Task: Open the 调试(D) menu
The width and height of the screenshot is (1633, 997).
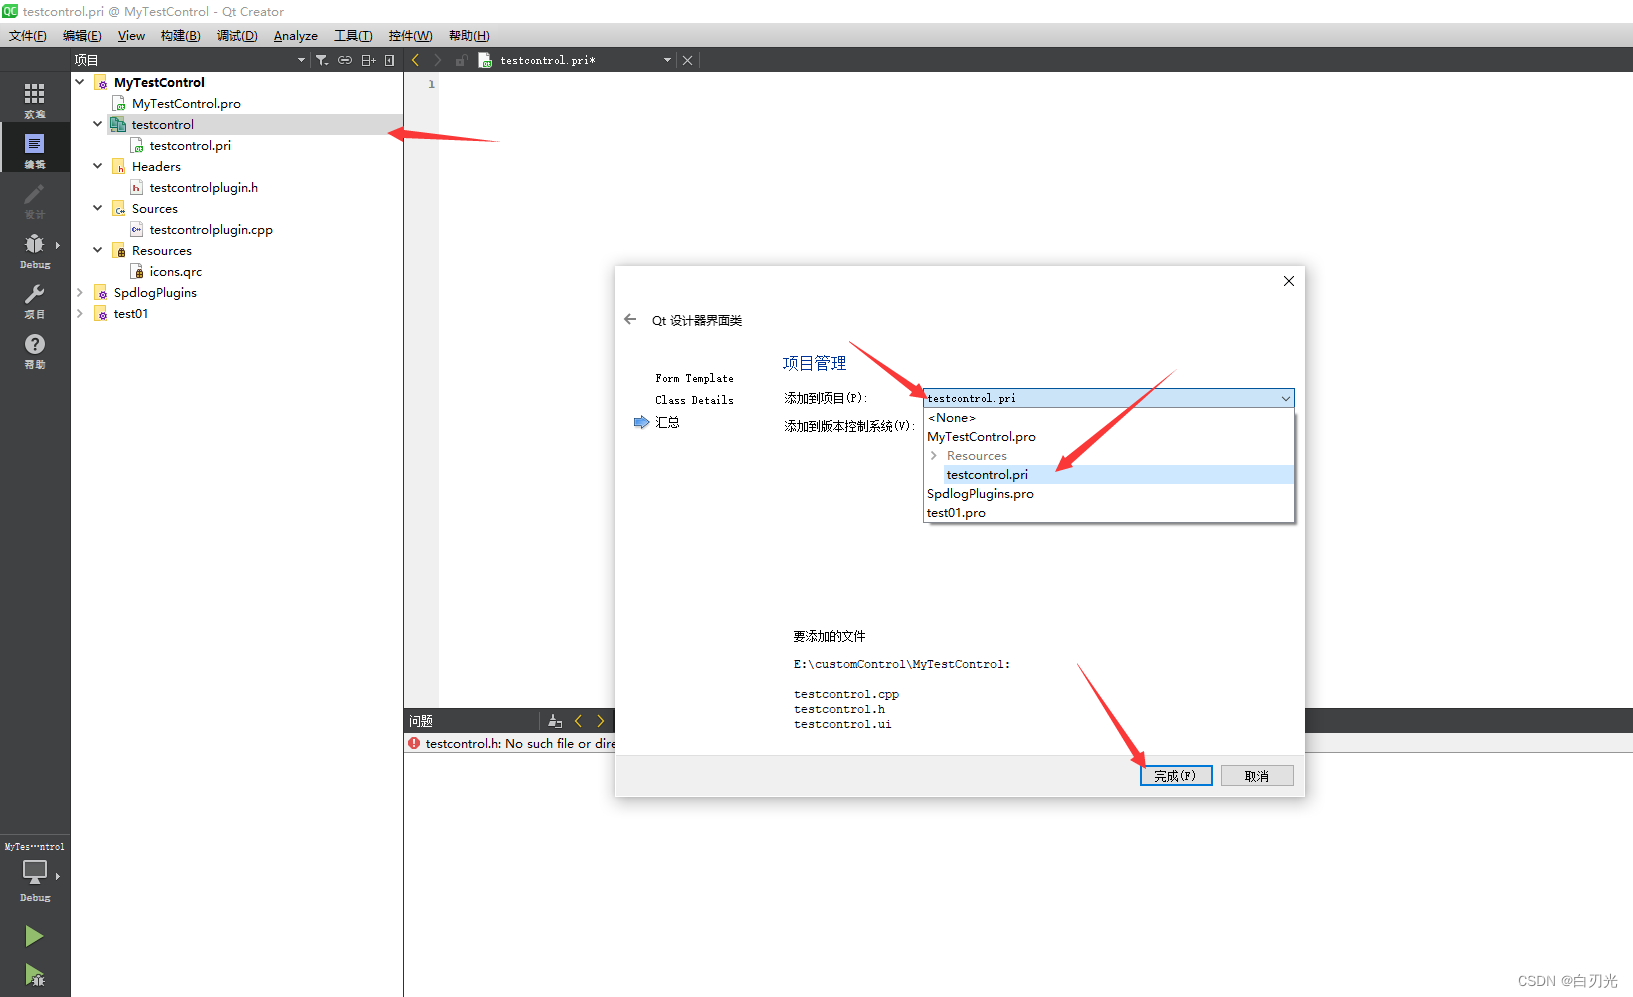Action: coord(237,35)
